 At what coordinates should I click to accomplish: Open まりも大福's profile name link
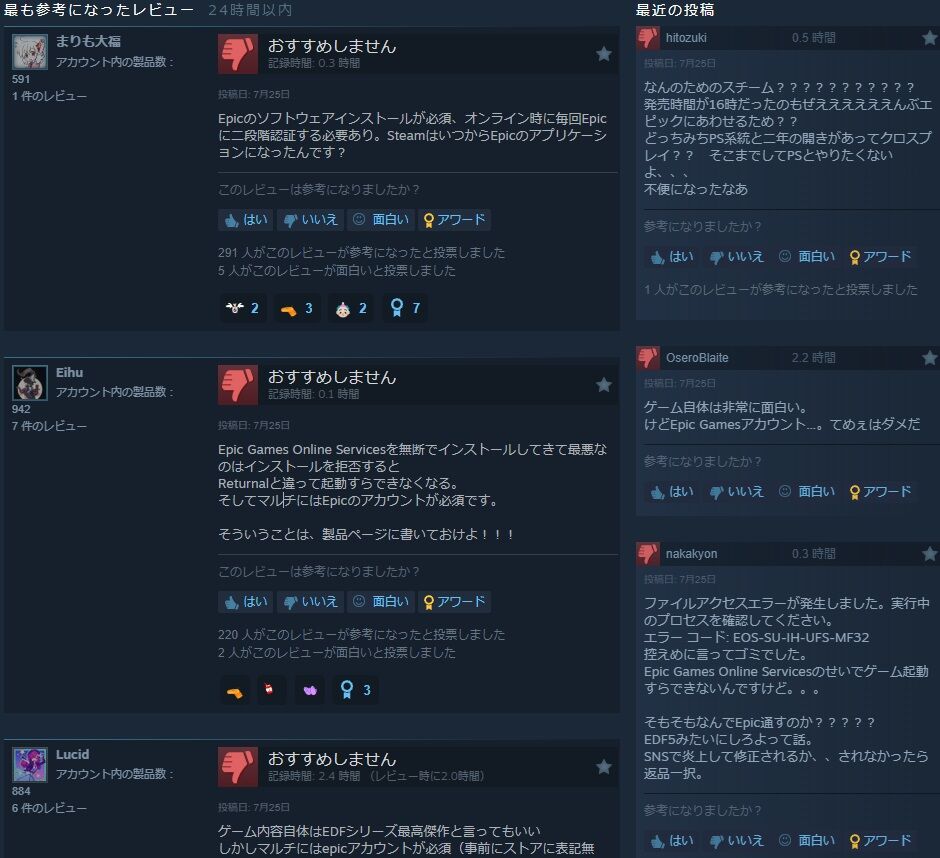pyautogui.click(x=88, y=41)
